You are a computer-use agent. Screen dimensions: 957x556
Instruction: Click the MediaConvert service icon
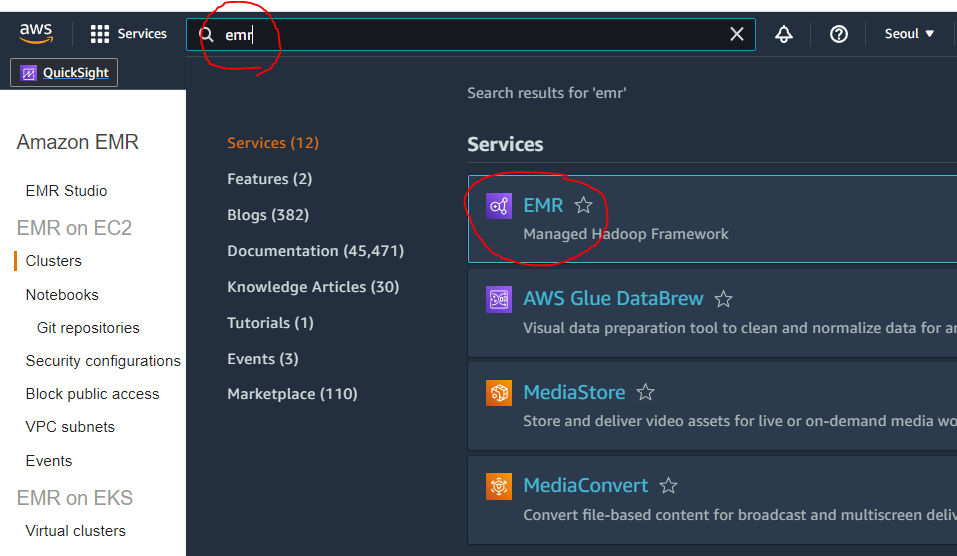(x=499, y=486)
